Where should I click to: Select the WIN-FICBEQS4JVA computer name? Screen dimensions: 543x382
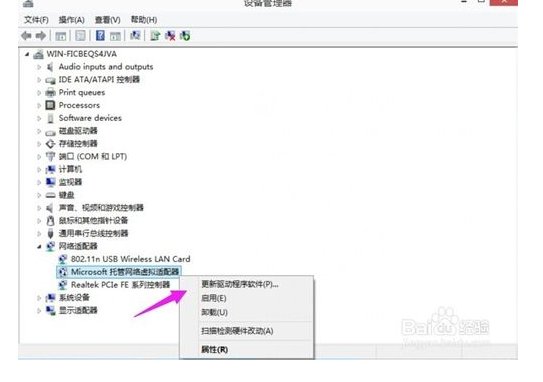pyautogui.click(x=82, y=54)
